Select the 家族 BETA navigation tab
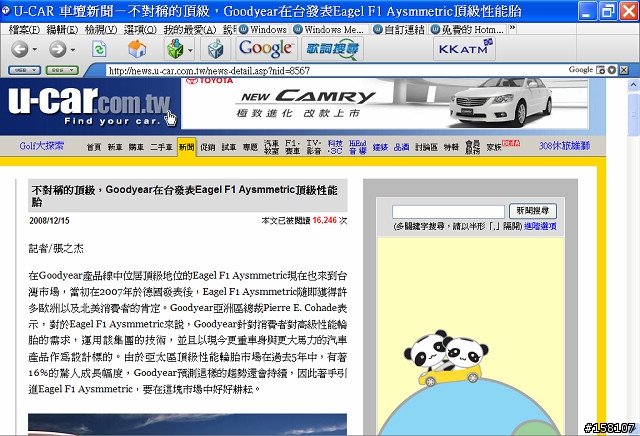Viewport: 640px width, 436px height. (503, 146)
